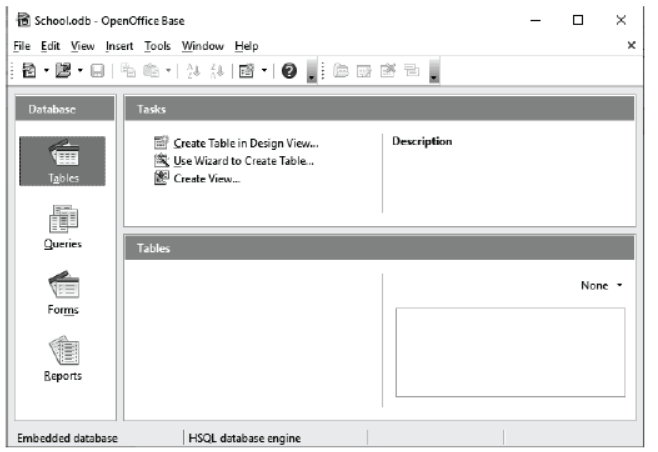Select Forms in Database pane
The height and width of the screenshot is (452, 658).
[x=63, y=293]
